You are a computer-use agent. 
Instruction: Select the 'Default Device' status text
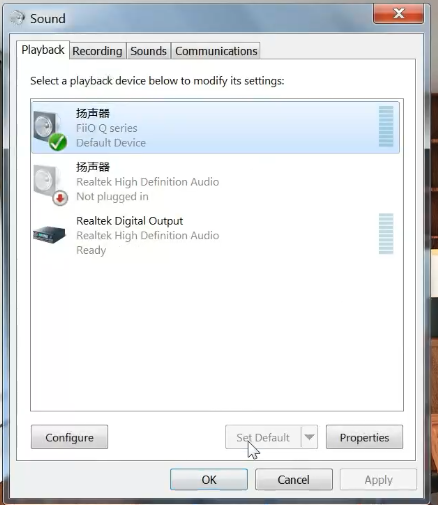coord(111,143)
